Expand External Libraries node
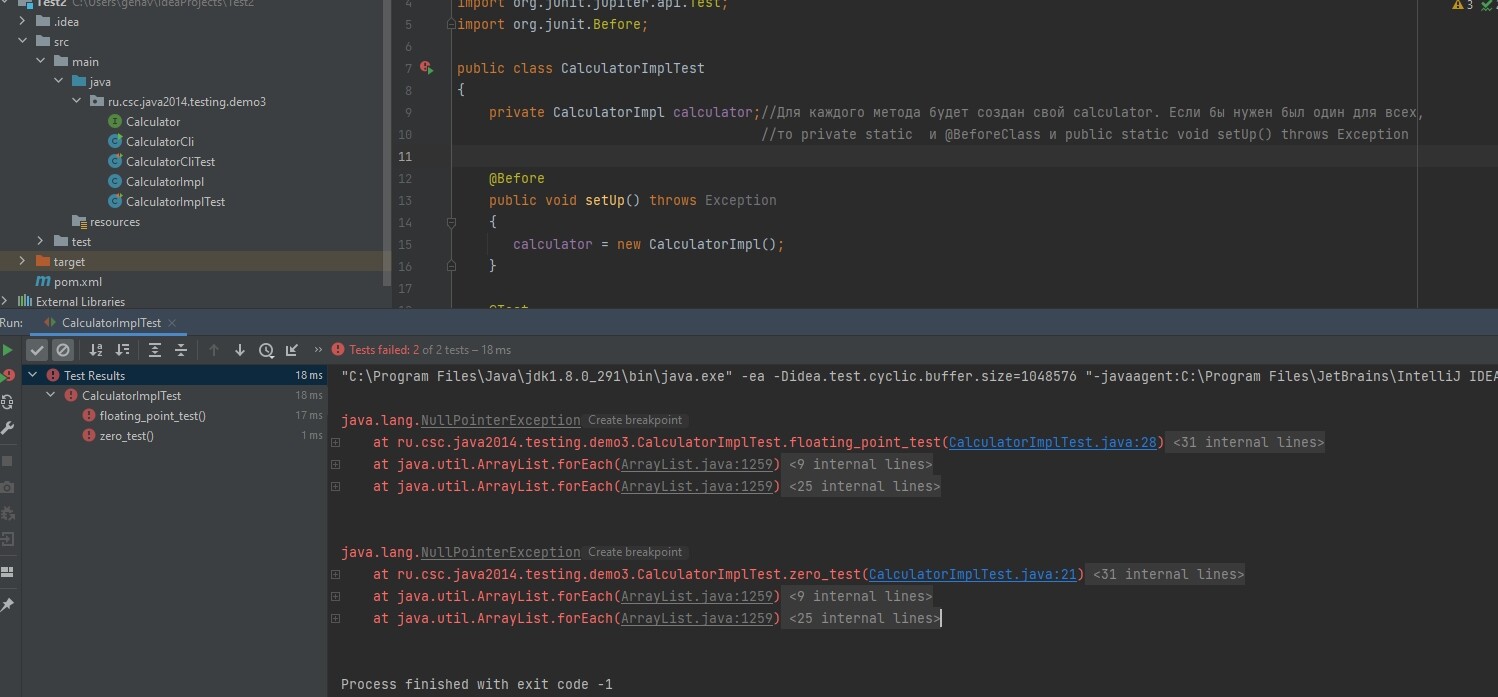The image size is (1498, 697). pos(5,301)
